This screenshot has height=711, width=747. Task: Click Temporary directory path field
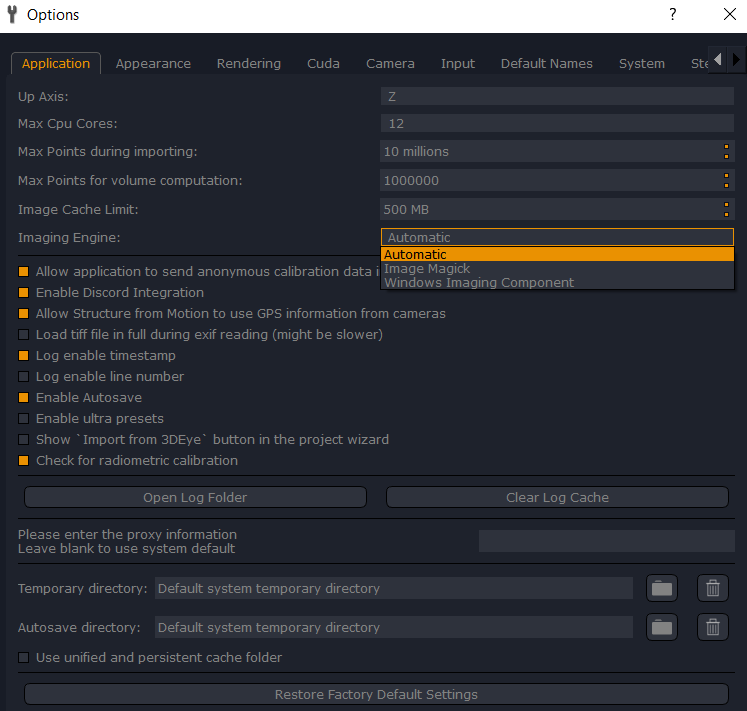(394, 589)
